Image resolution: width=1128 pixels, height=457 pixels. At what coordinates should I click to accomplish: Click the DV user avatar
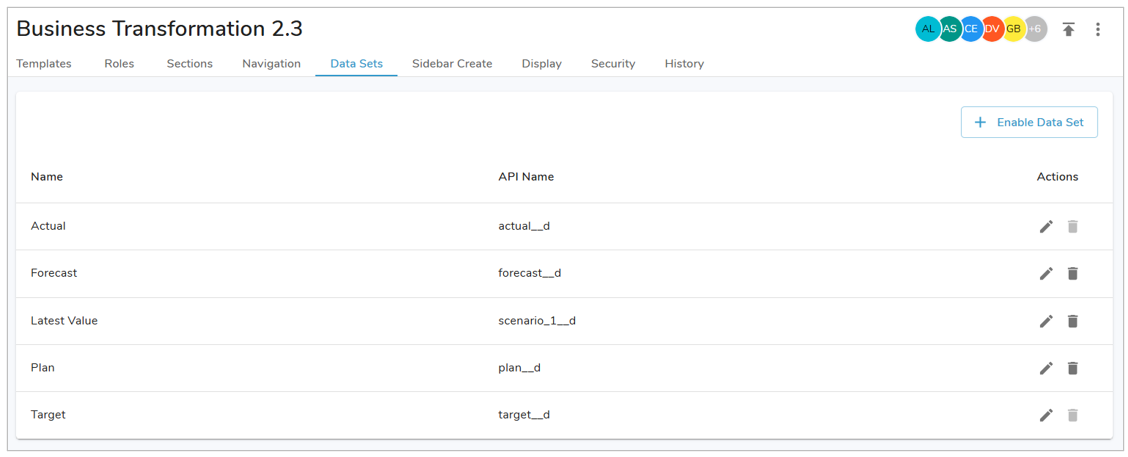[x=992, y=29]
